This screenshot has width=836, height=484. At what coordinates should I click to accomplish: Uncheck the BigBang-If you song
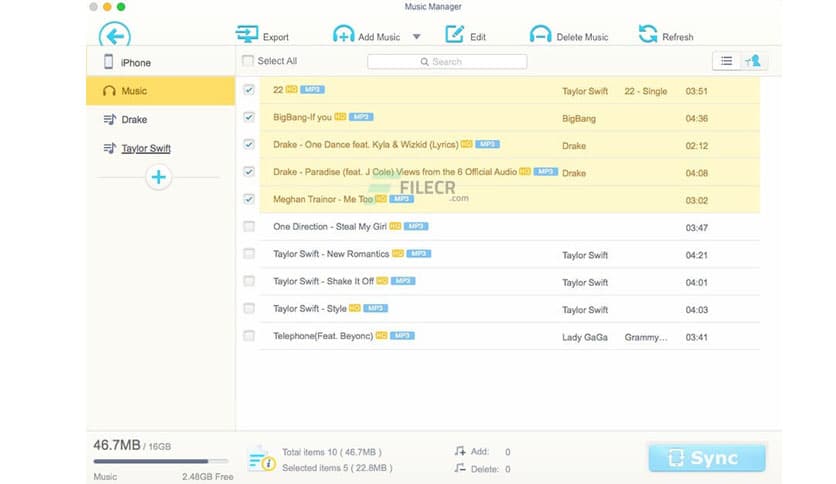click(x=249, y=117)
